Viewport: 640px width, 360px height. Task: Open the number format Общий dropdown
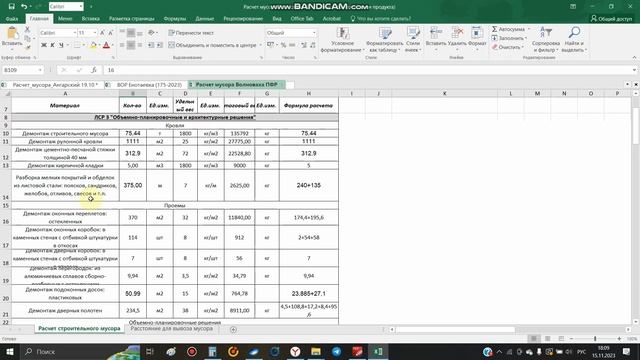click(314, 33)
